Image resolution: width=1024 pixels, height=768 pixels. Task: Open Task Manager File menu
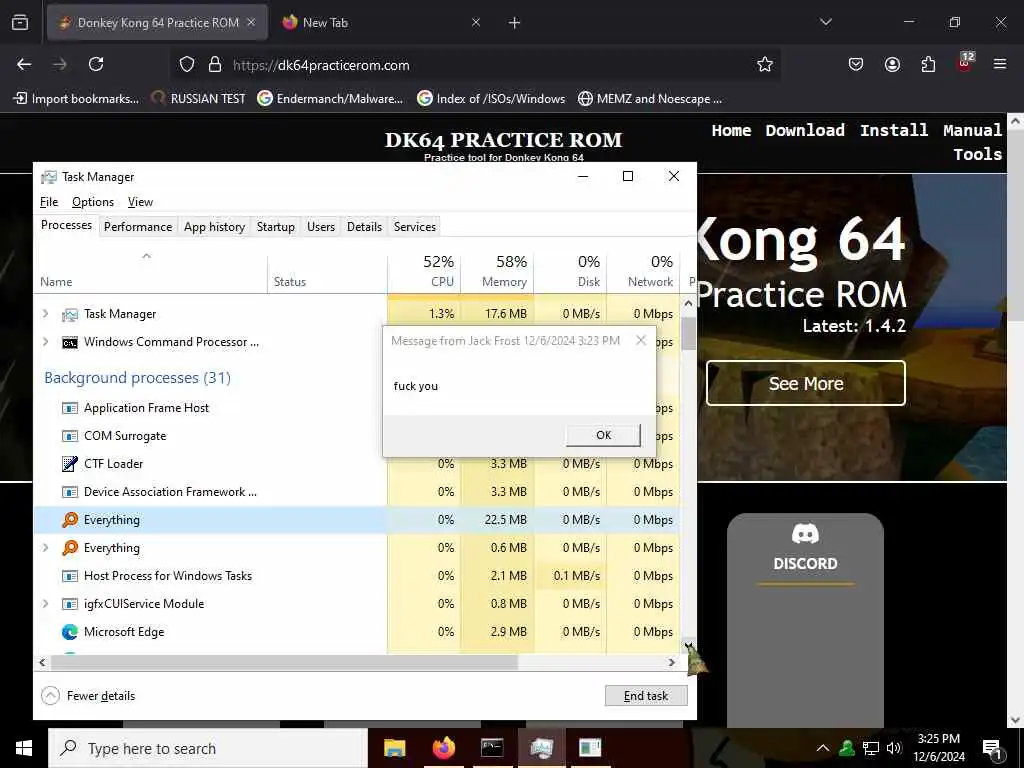[49, 202]
